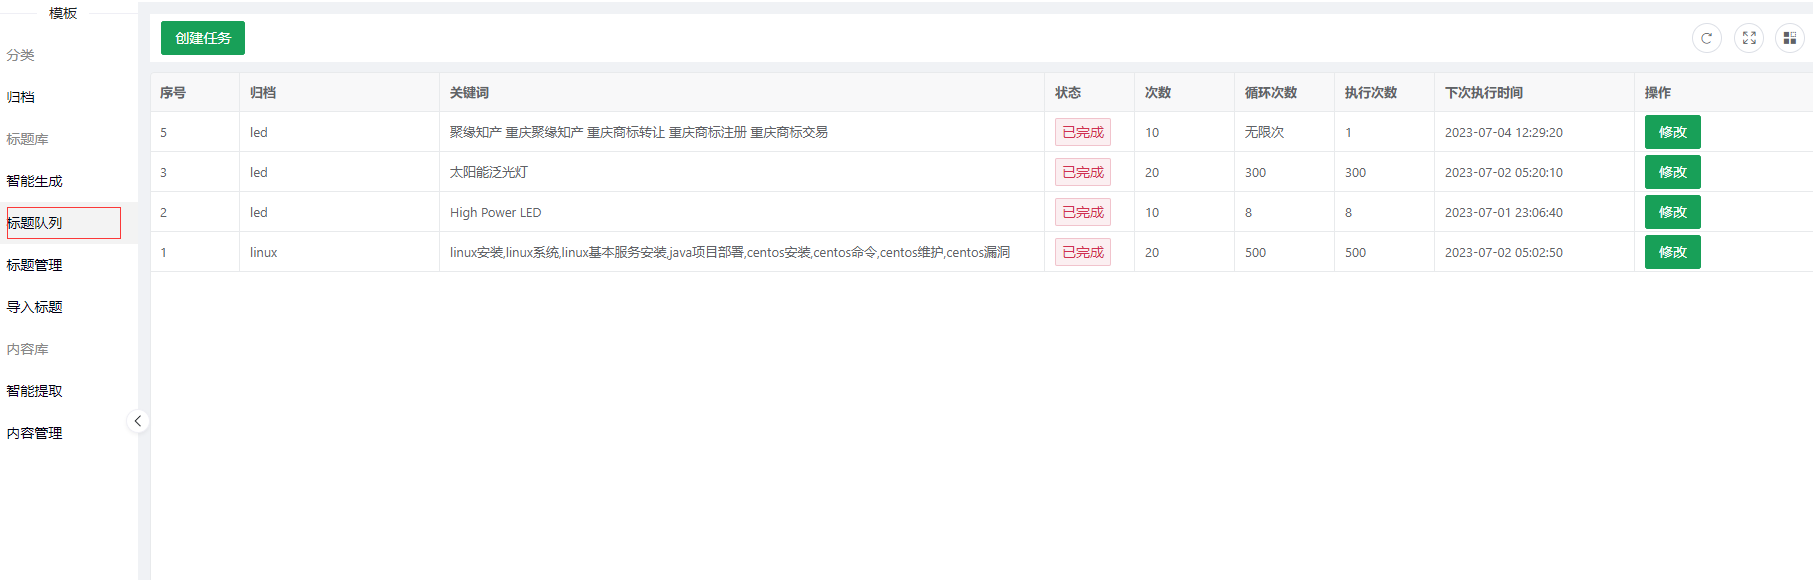Viewport: 1813px width, 580px height.
Task: Click 修改 for the High Power LED row
Action: (x=1672, y=212)
